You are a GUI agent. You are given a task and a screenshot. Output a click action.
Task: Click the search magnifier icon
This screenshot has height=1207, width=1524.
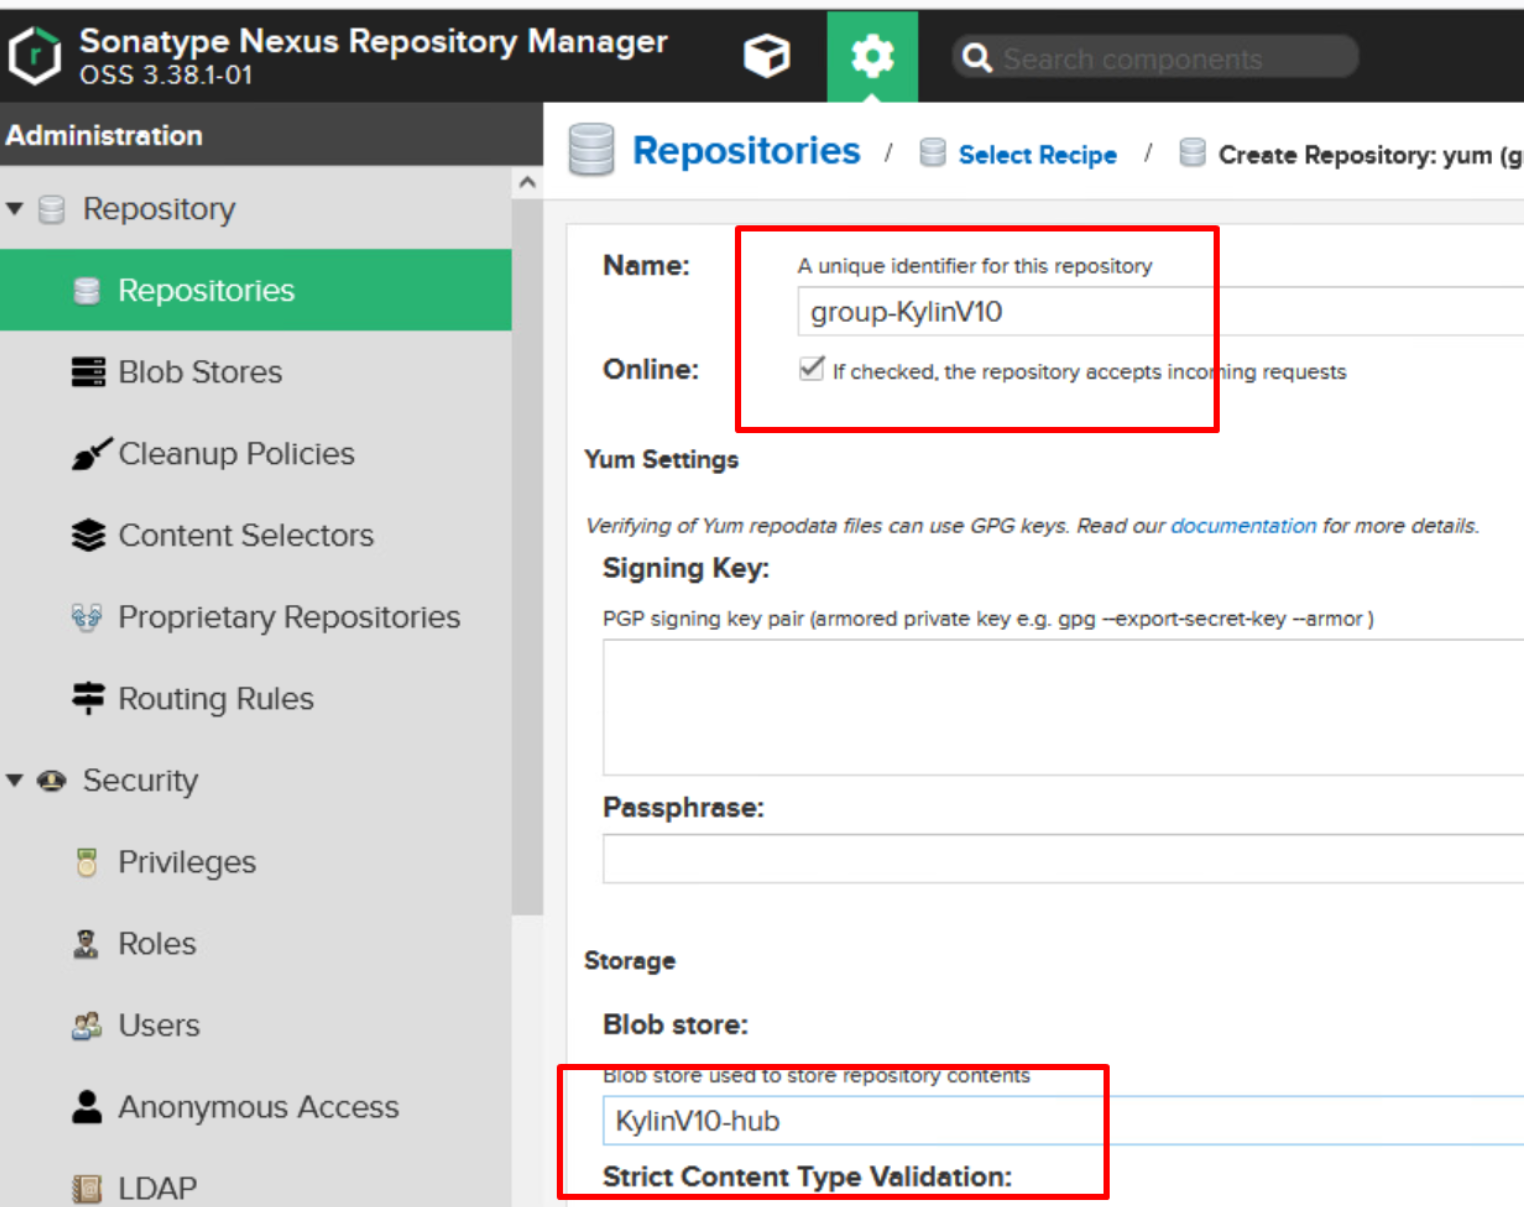click(976, 58)
